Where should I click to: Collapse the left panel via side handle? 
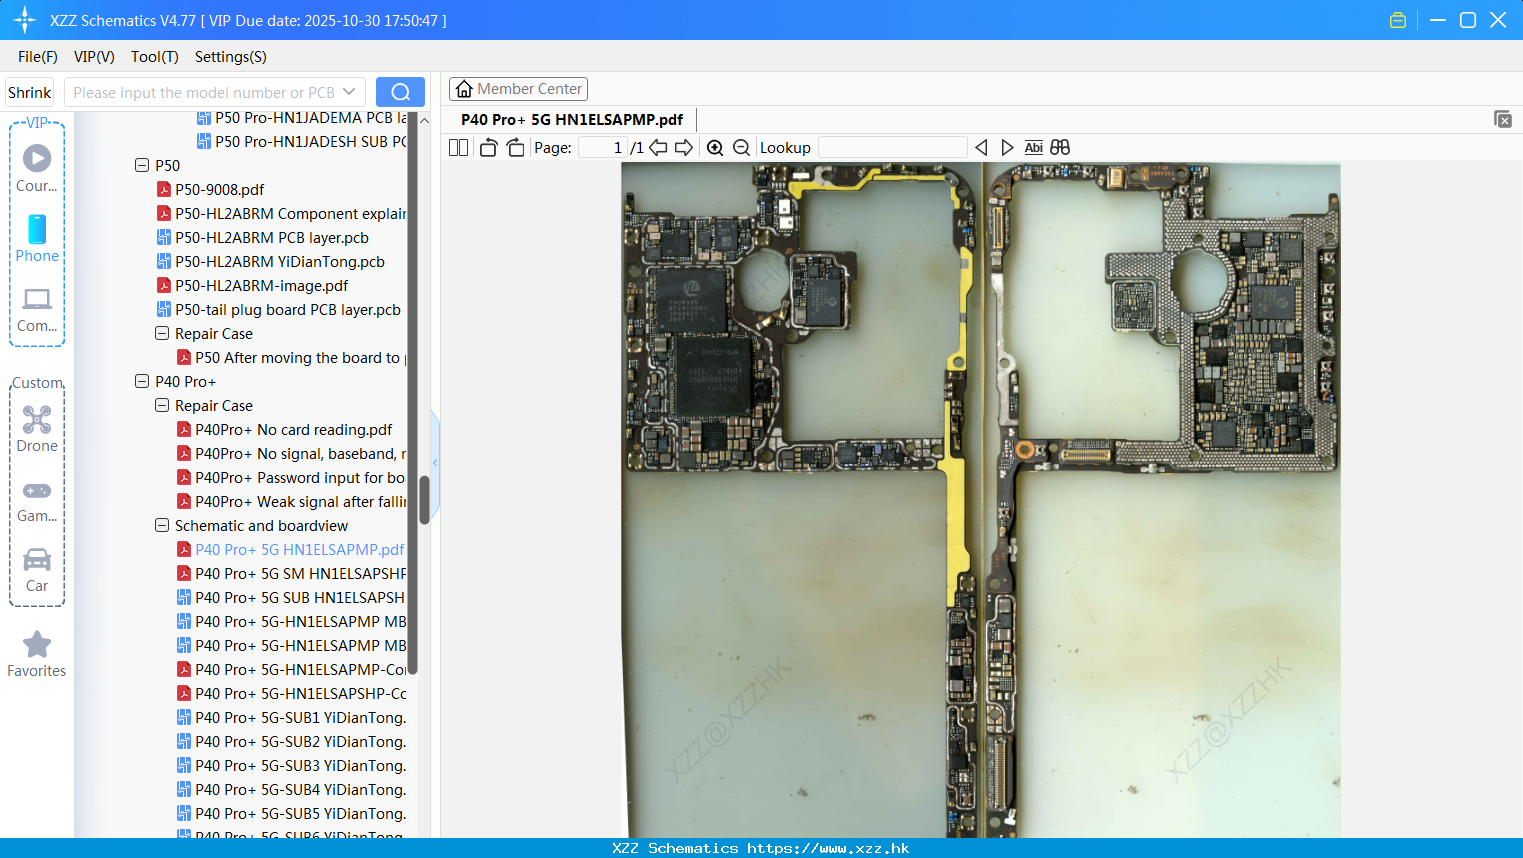[435, 462]
